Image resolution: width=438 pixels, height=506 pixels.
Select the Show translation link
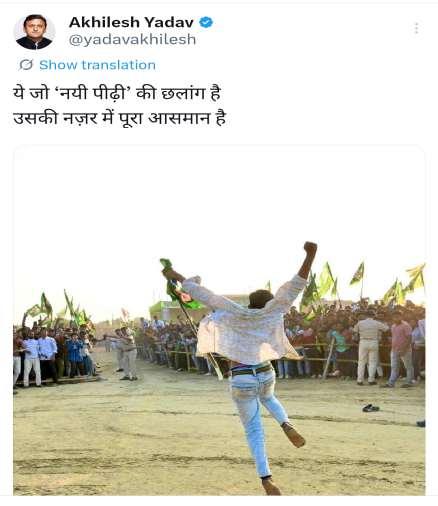(97, 65)
